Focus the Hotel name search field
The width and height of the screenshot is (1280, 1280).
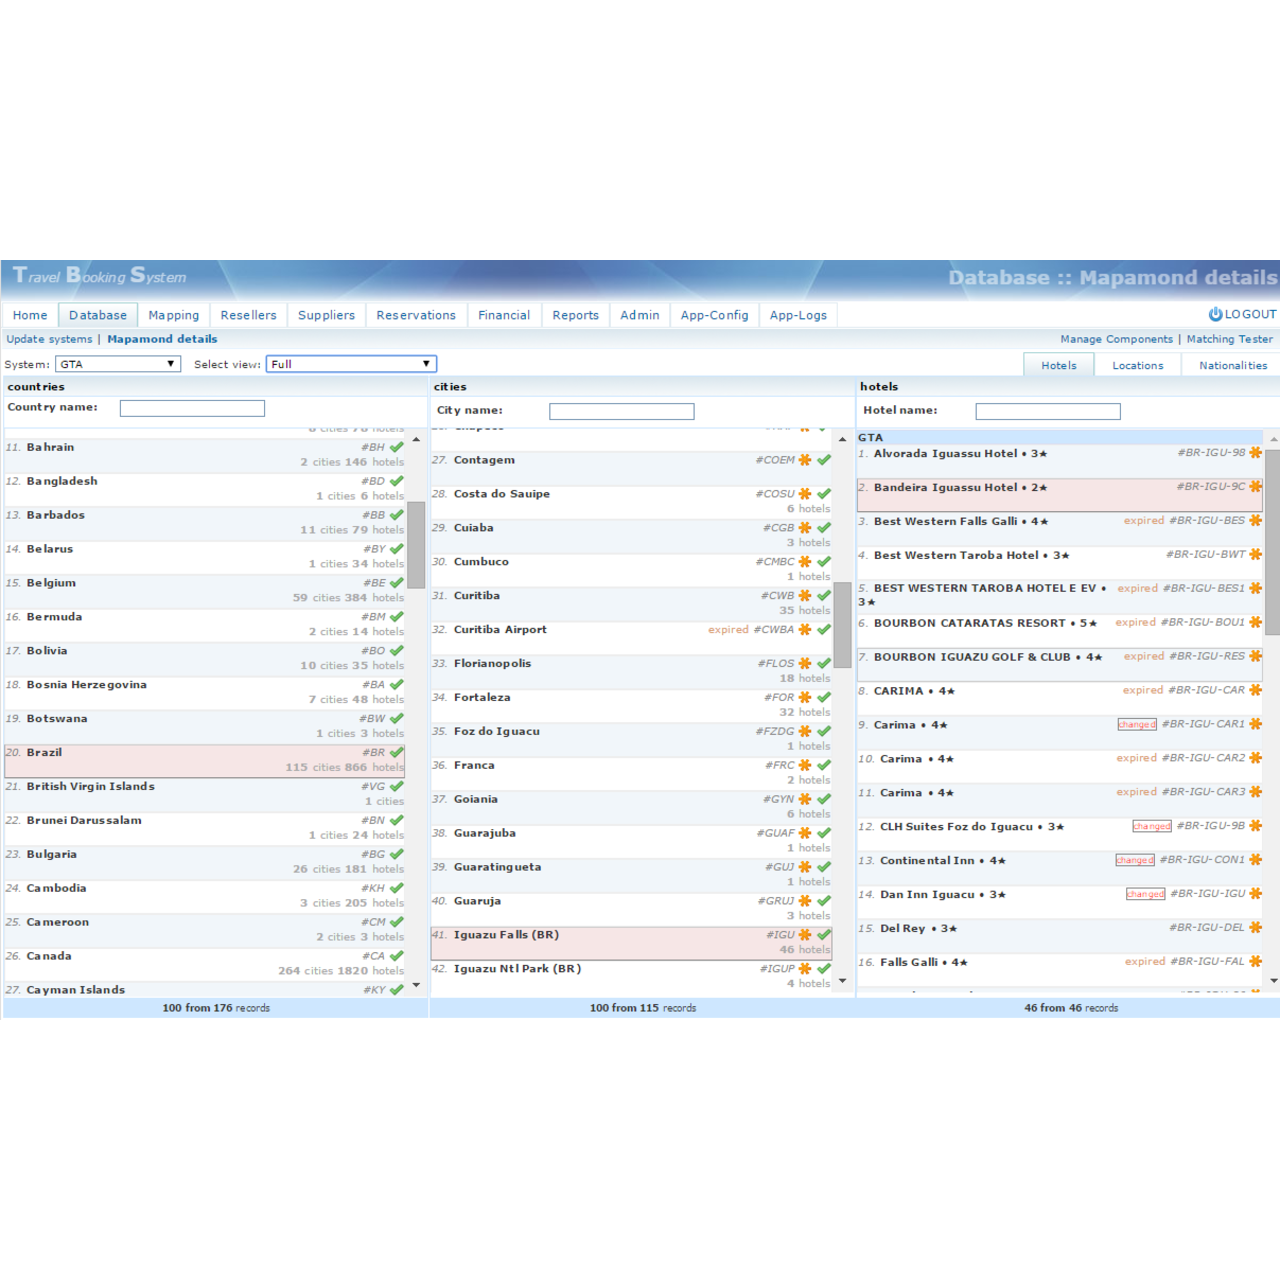pyautogui.click(x=1047, y=412)
